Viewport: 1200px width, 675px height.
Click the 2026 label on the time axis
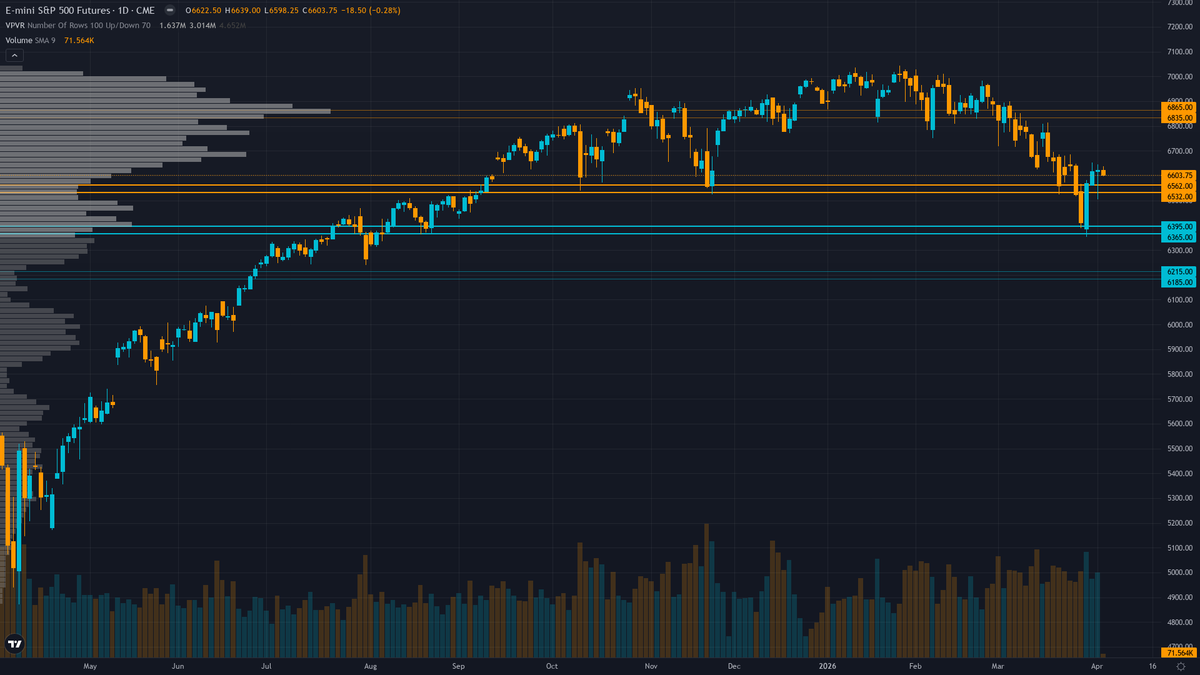coord(828,664)
